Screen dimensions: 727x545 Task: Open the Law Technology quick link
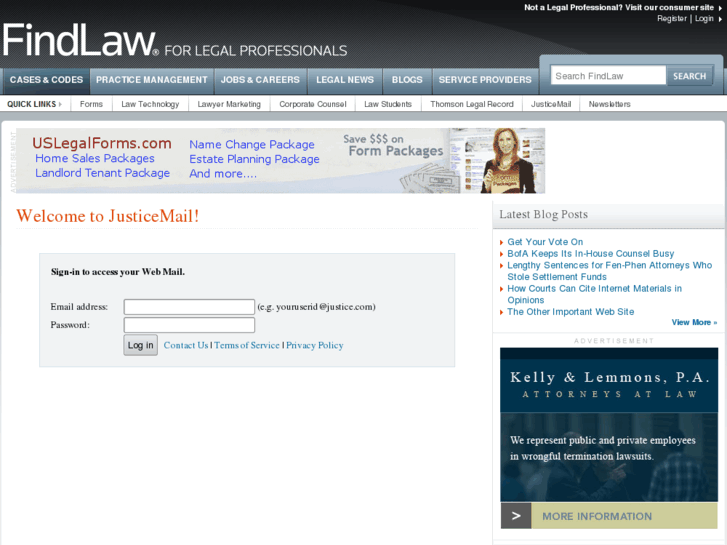tap(150, 104)
